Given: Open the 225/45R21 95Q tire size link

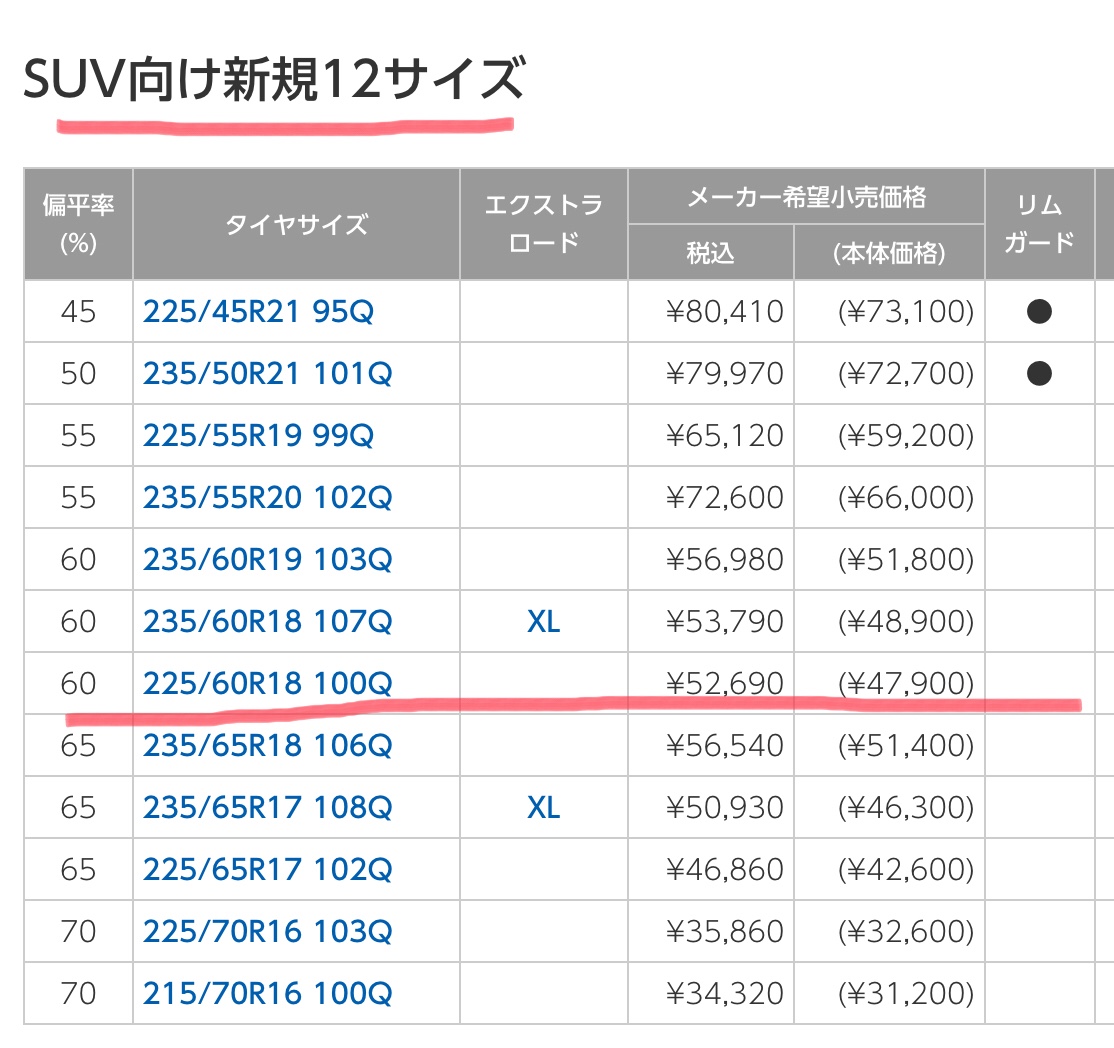Looking at the screenshot, I should tap(258, 311).
